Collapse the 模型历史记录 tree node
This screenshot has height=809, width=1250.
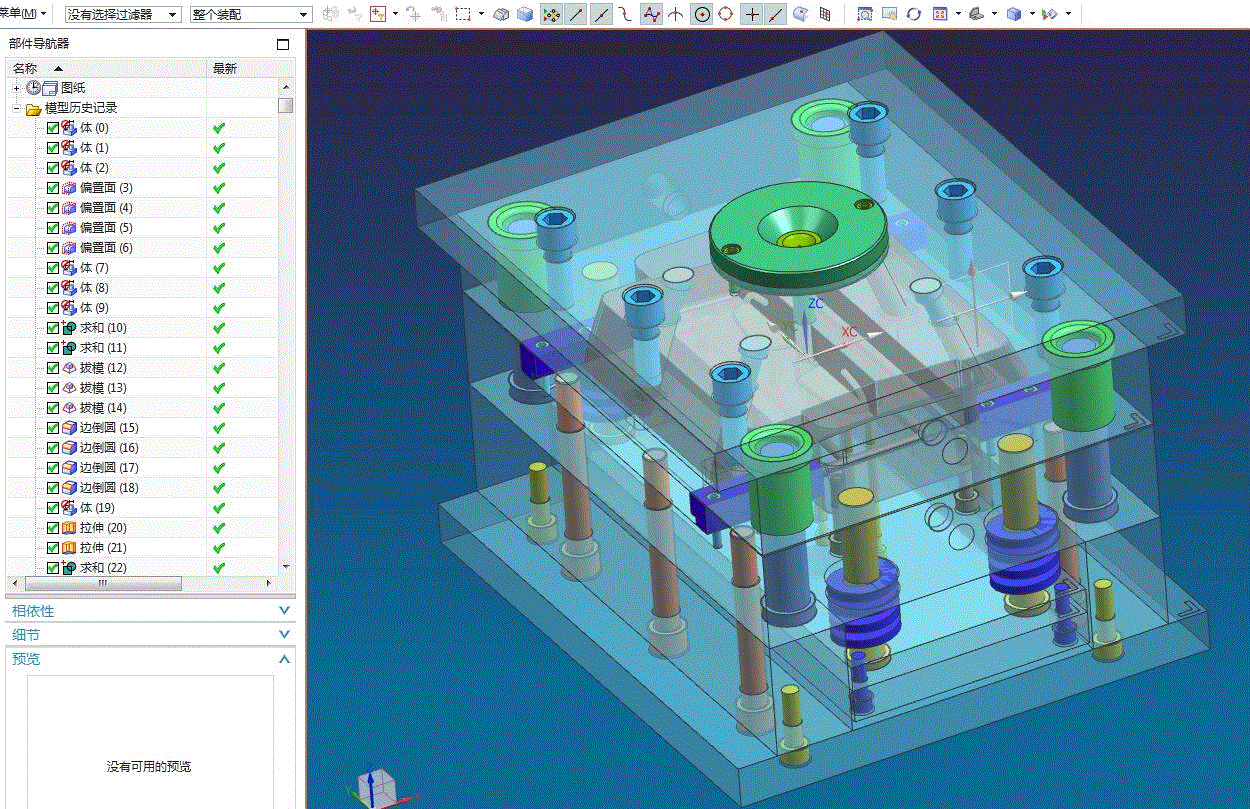click(x=17, y=108)
